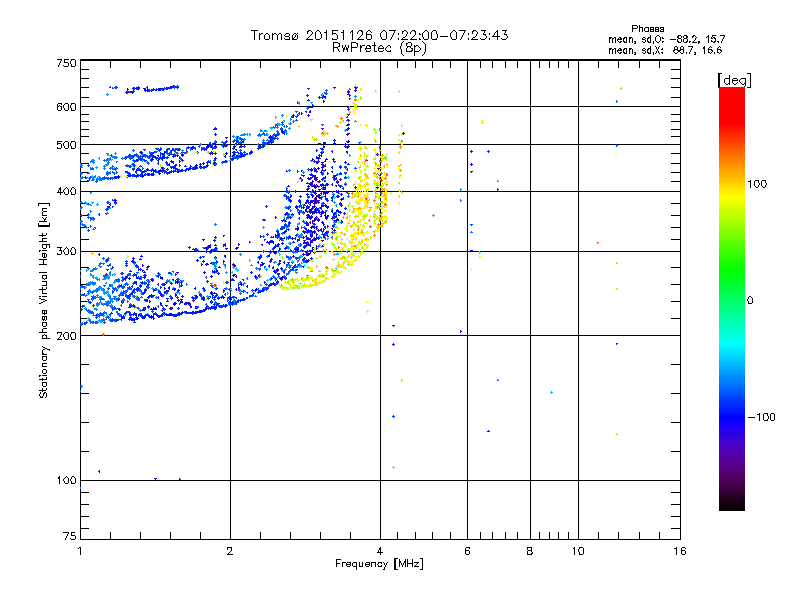The image size is (800, 600).
Task: Click the "500" height axis tick label
Action: point(66,145)
